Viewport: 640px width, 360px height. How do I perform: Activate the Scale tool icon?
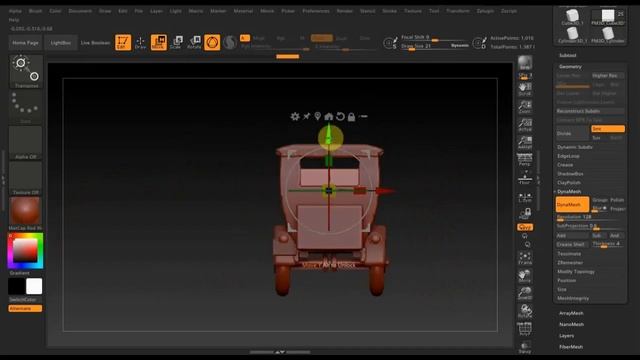(176, 42)
